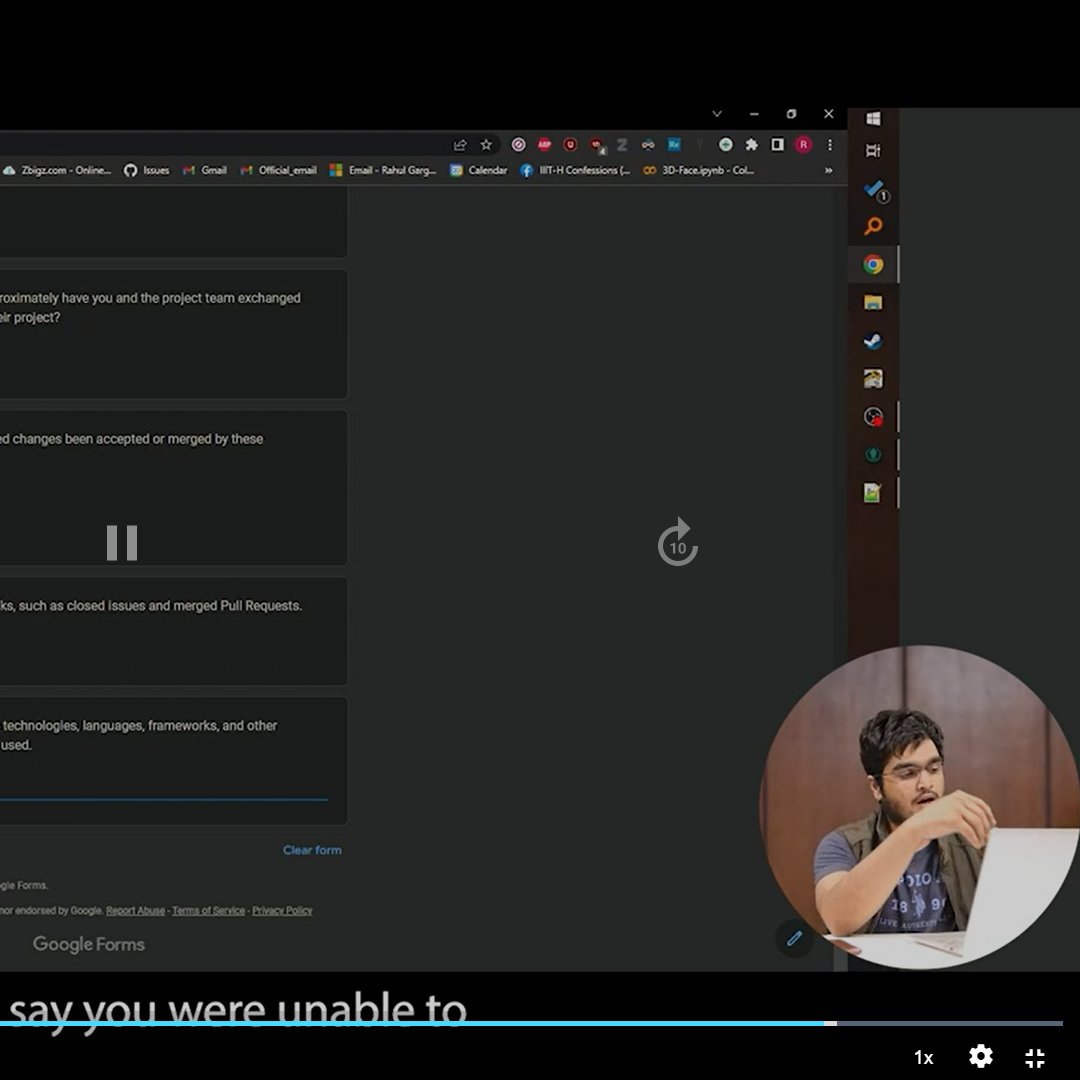Screen dimensions: 1080x1080
Task: Open the Report Abuse link
Action: 135,911
